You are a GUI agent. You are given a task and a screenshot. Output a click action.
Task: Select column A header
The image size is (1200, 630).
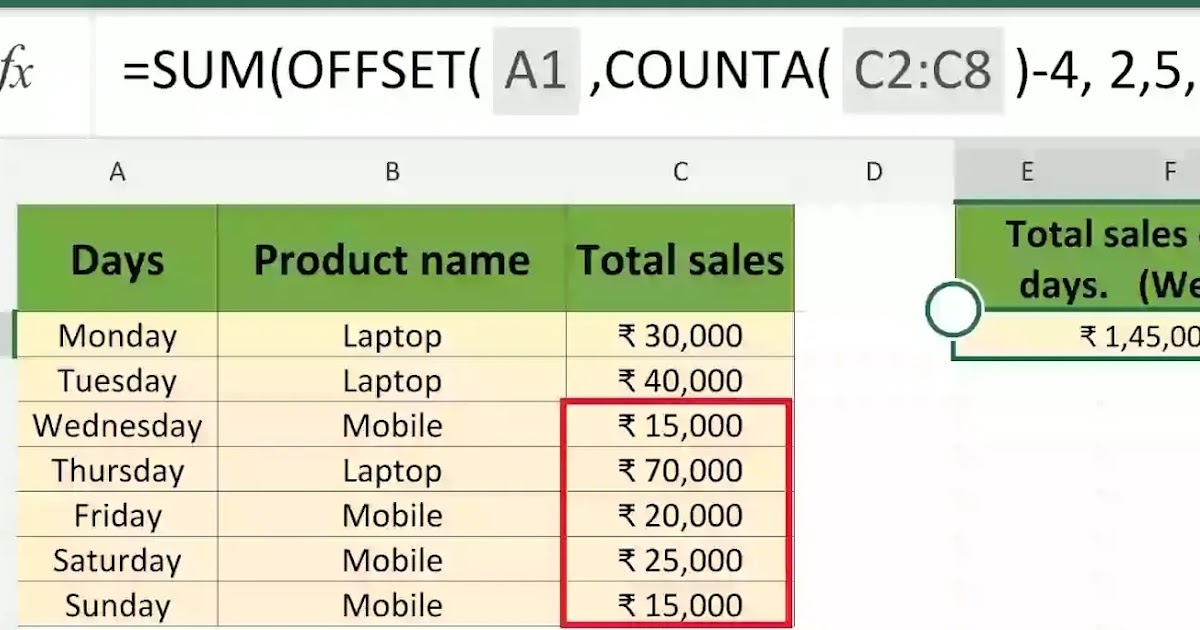[x=117, y=171]
